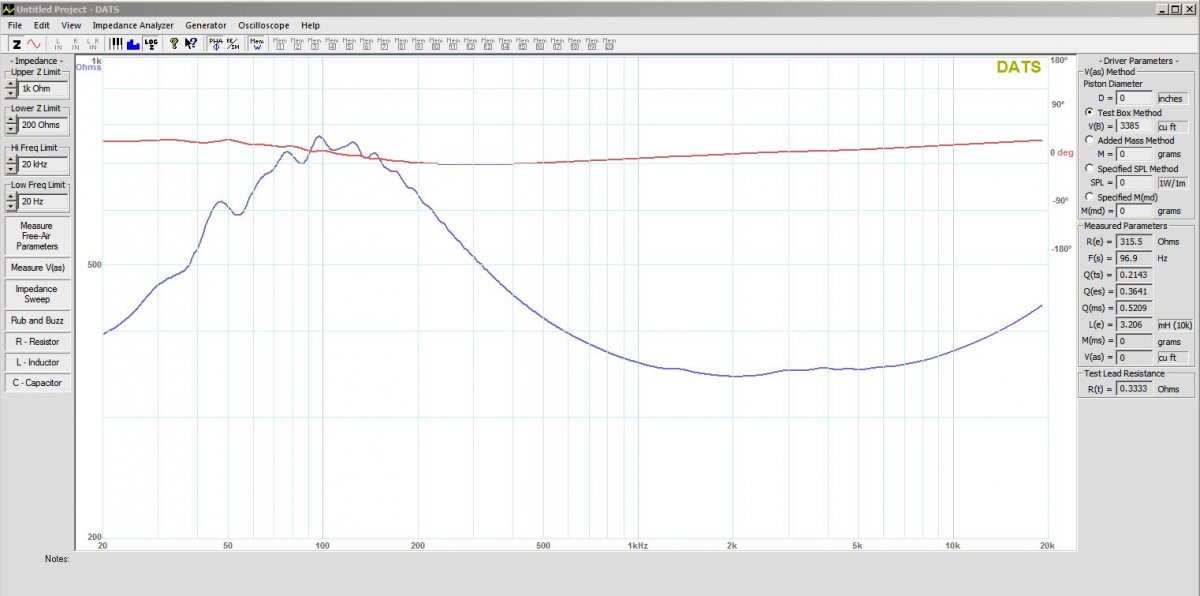Select Mem 4 slot icon
This screenshot has width=1200, height=596.
point(332,44)
